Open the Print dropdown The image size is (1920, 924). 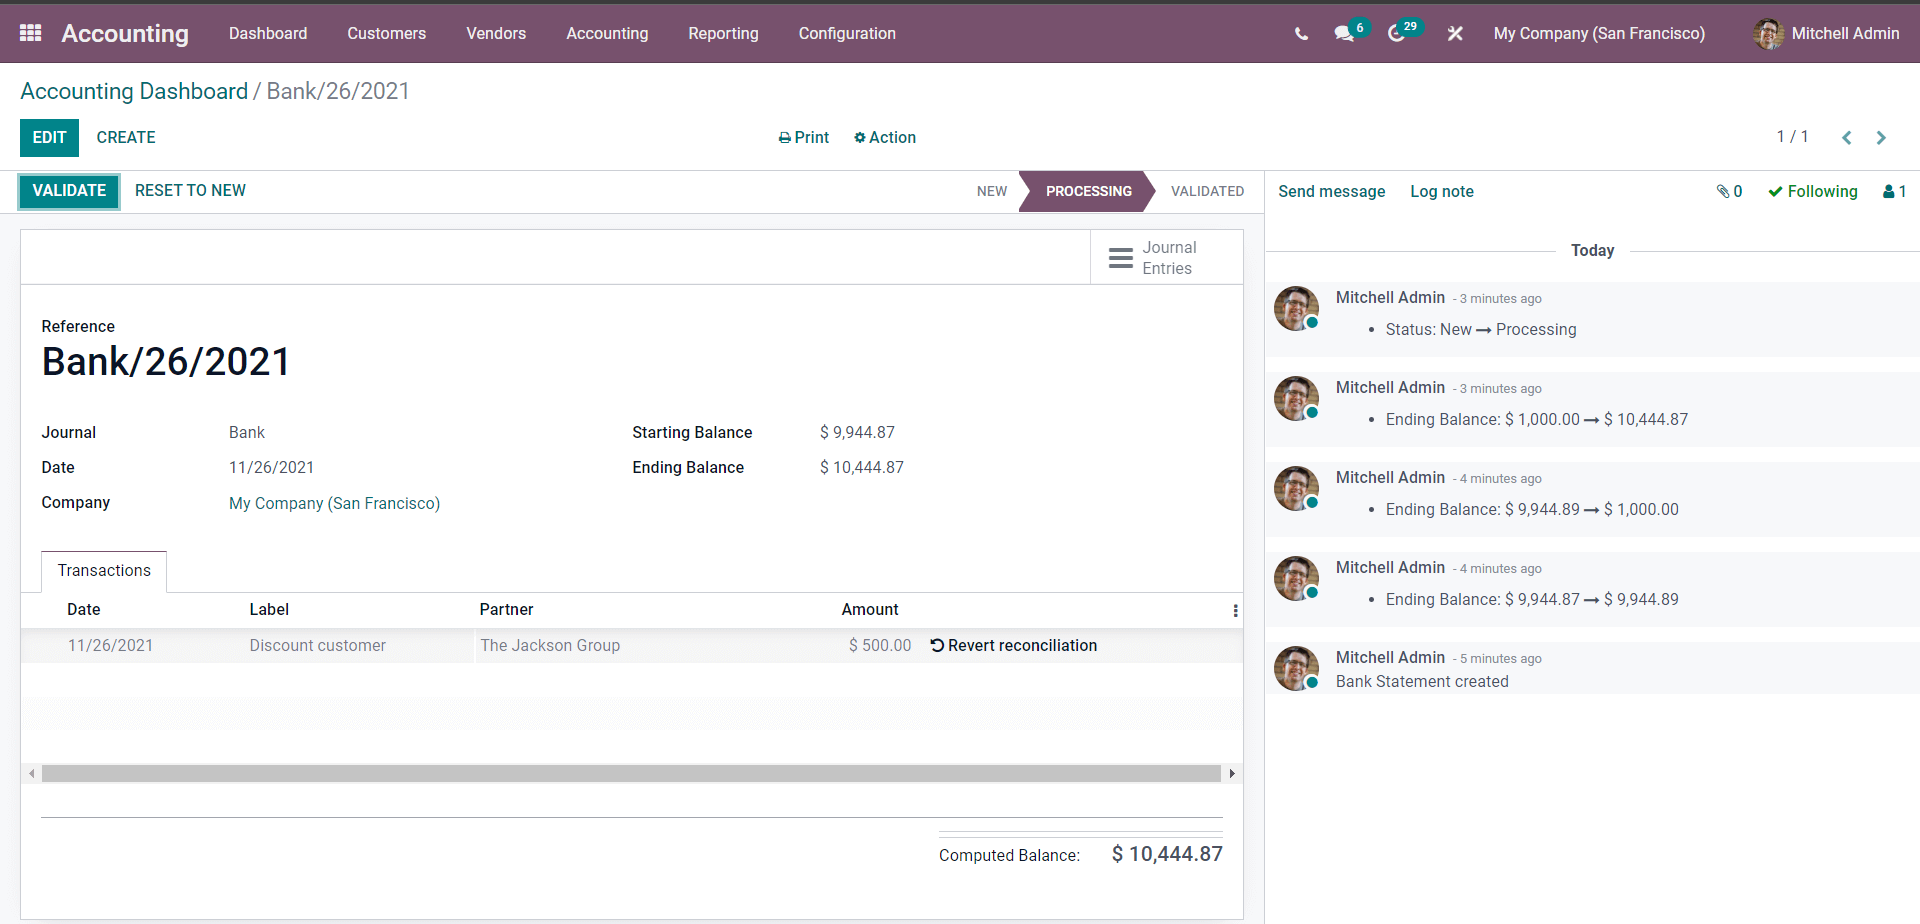pos(804,138)
